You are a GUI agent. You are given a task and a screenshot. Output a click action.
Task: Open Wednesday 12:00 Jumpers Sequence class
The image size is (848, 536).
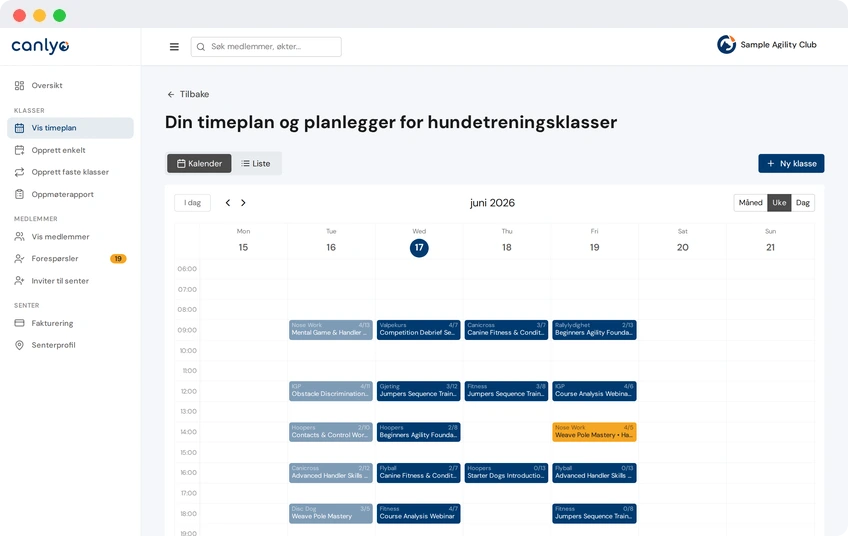pyautogui.click(x=419, y=391)
